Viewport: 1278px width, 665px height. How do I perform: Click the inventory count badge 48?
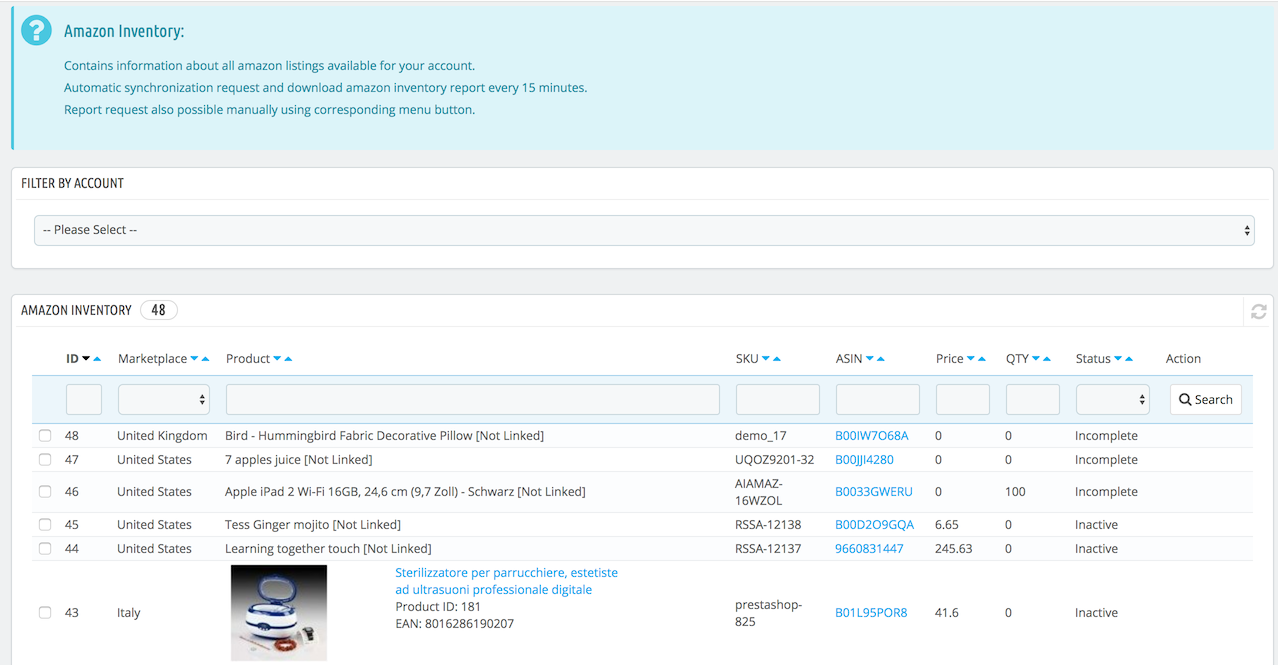point(158,310)
